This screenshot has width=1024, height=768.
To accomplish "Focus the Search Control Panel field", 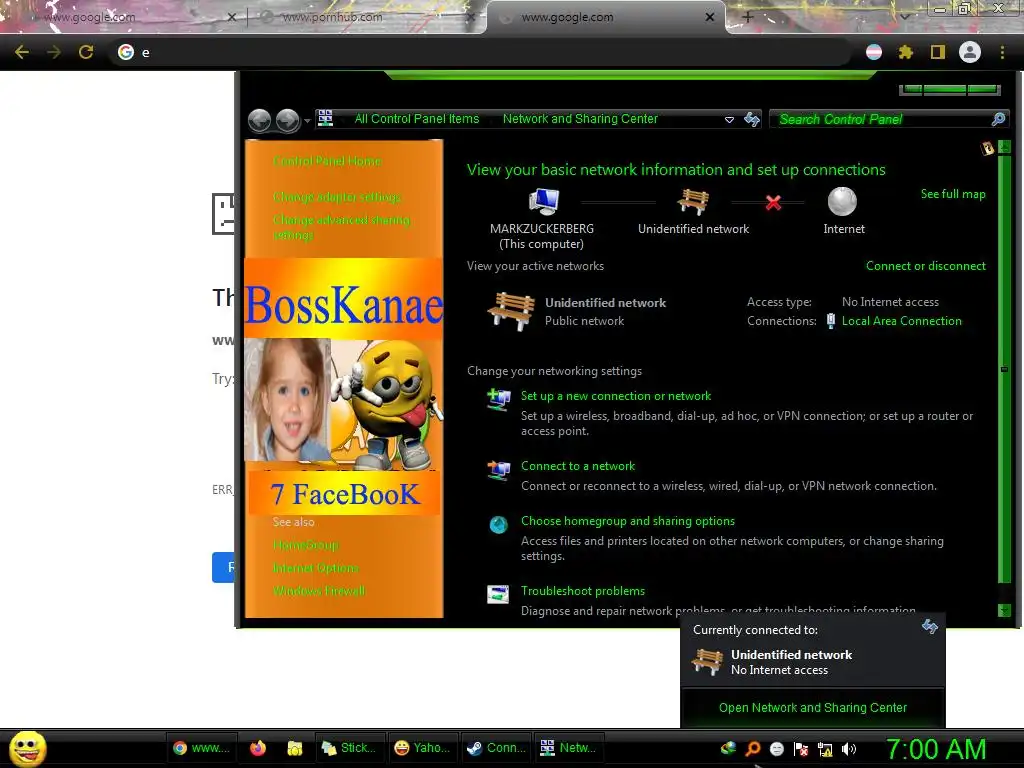I will pos(889,119).
